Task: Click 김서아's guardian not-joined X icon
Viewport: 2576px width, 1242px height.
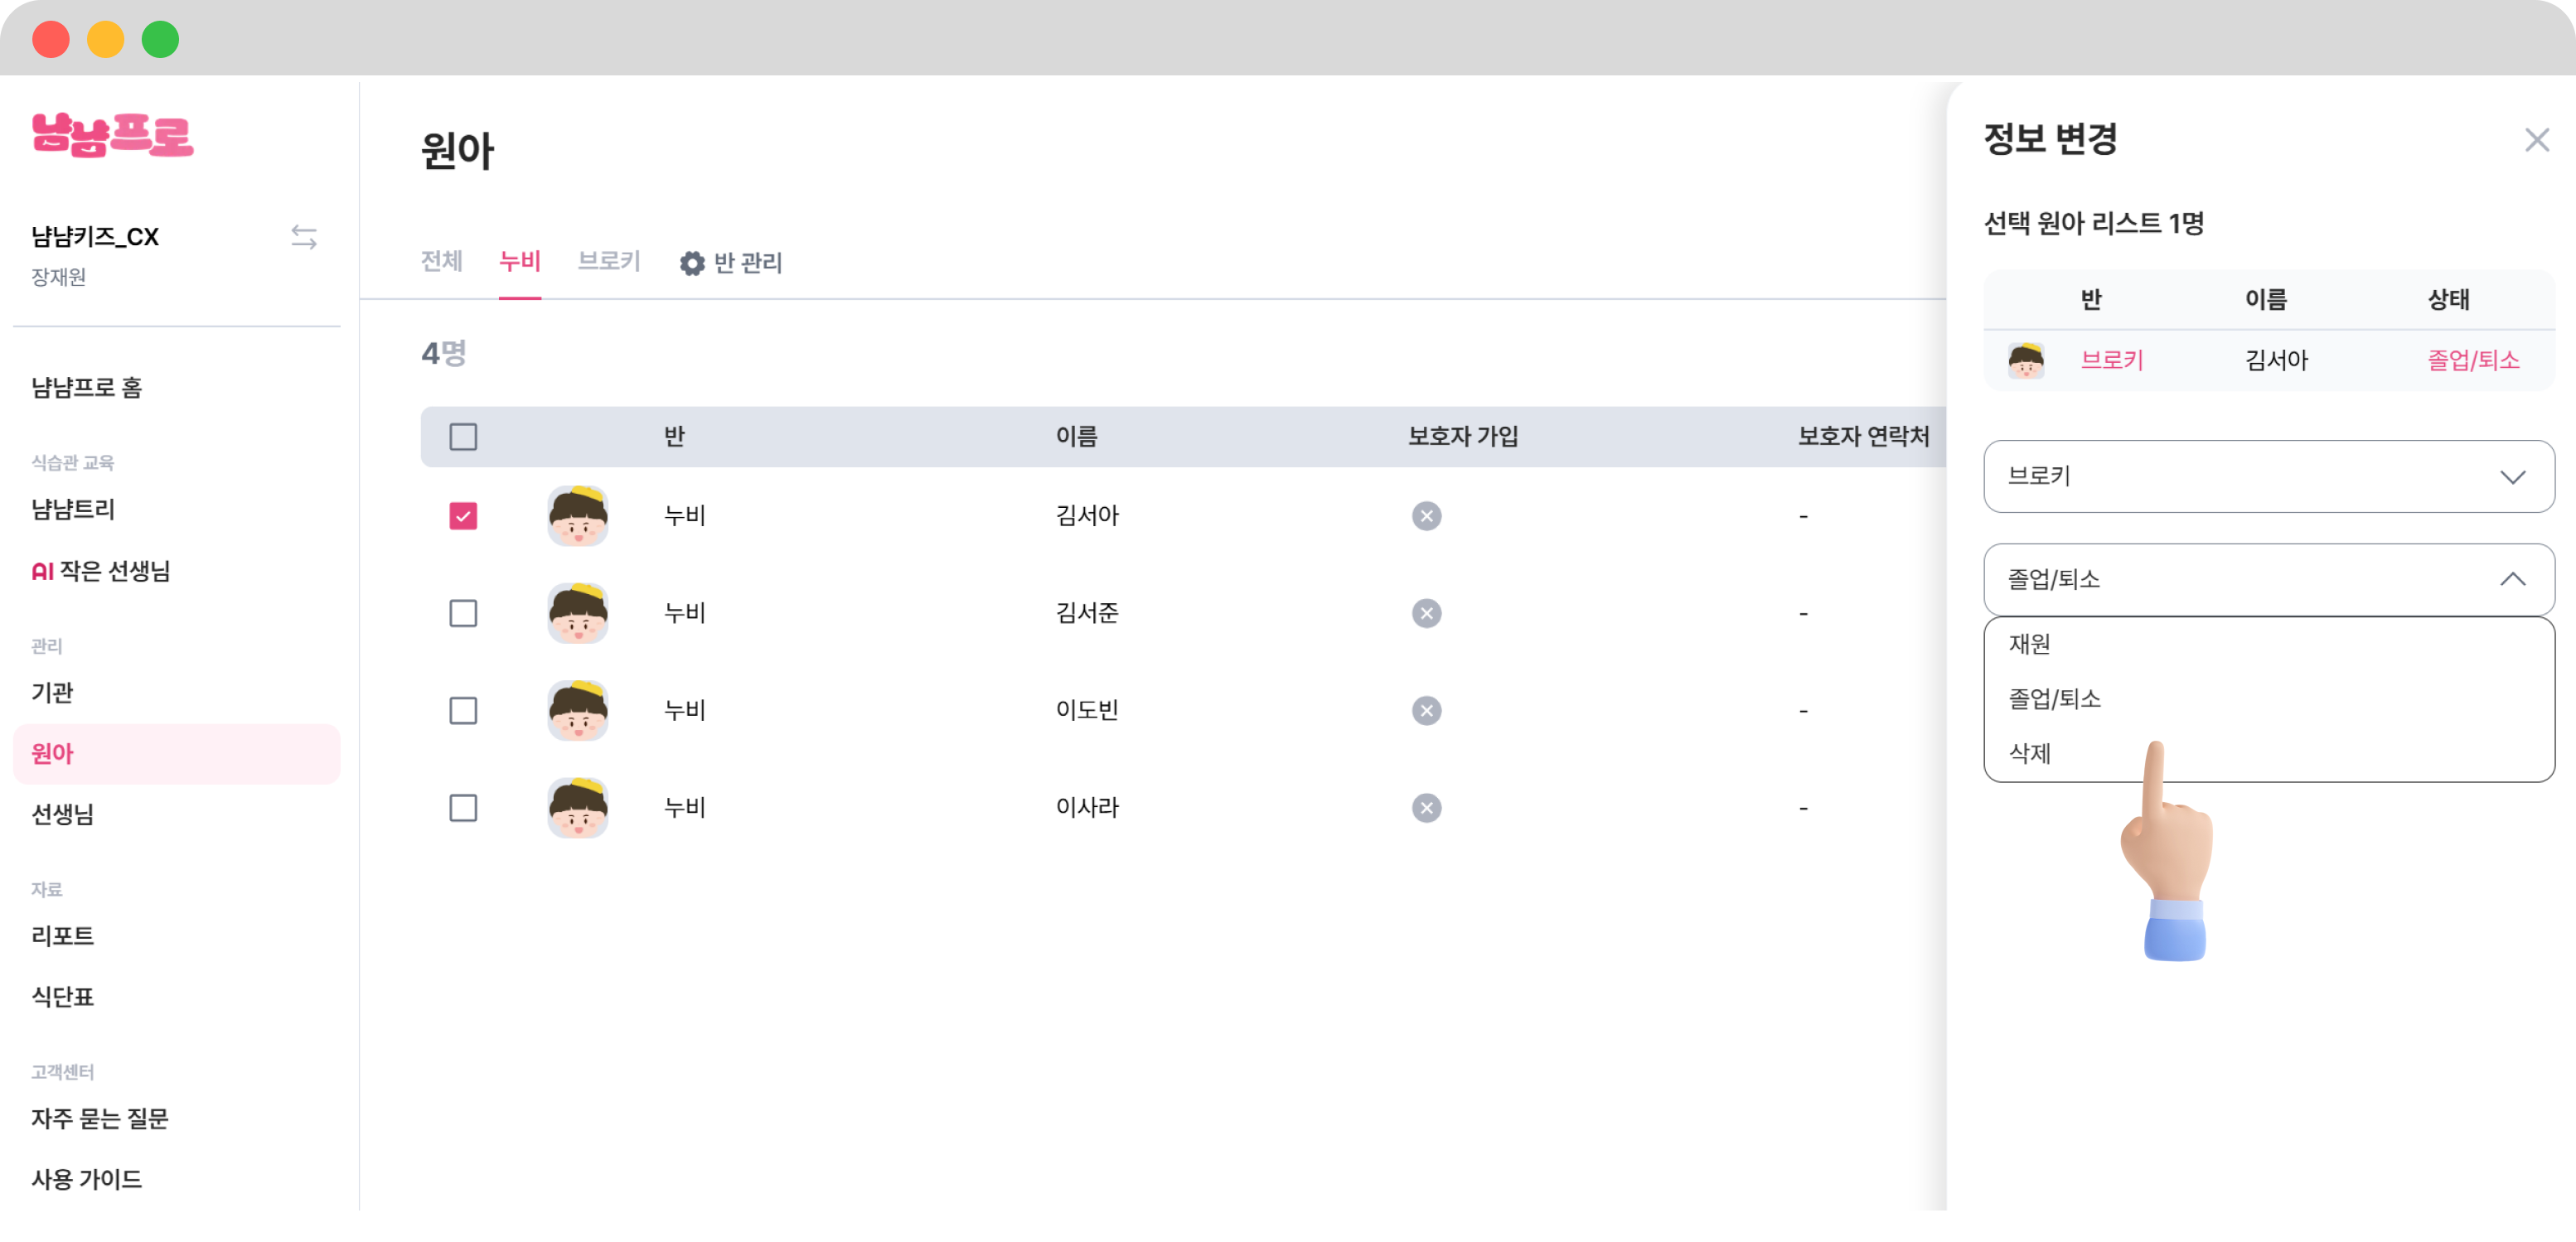Action: [1426, 516]
